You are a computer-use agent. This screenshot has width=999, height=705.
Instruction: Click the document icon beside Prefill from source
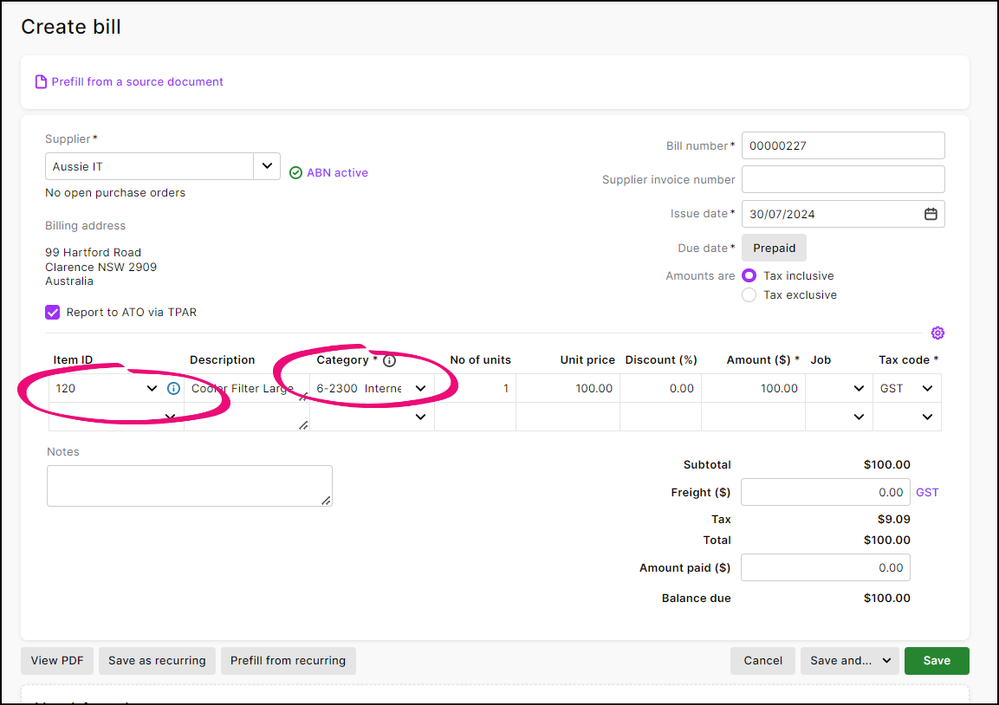[41, 82]
